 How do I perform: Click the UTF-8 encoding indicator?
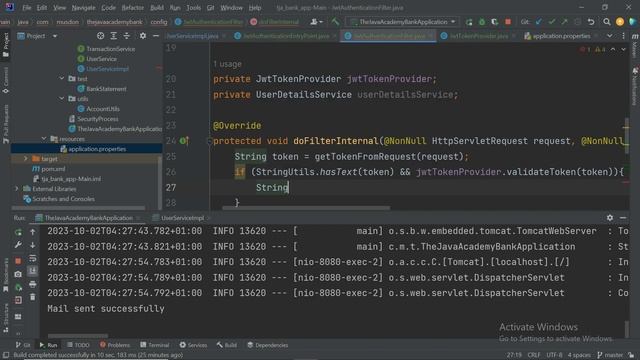pos(554,355)
